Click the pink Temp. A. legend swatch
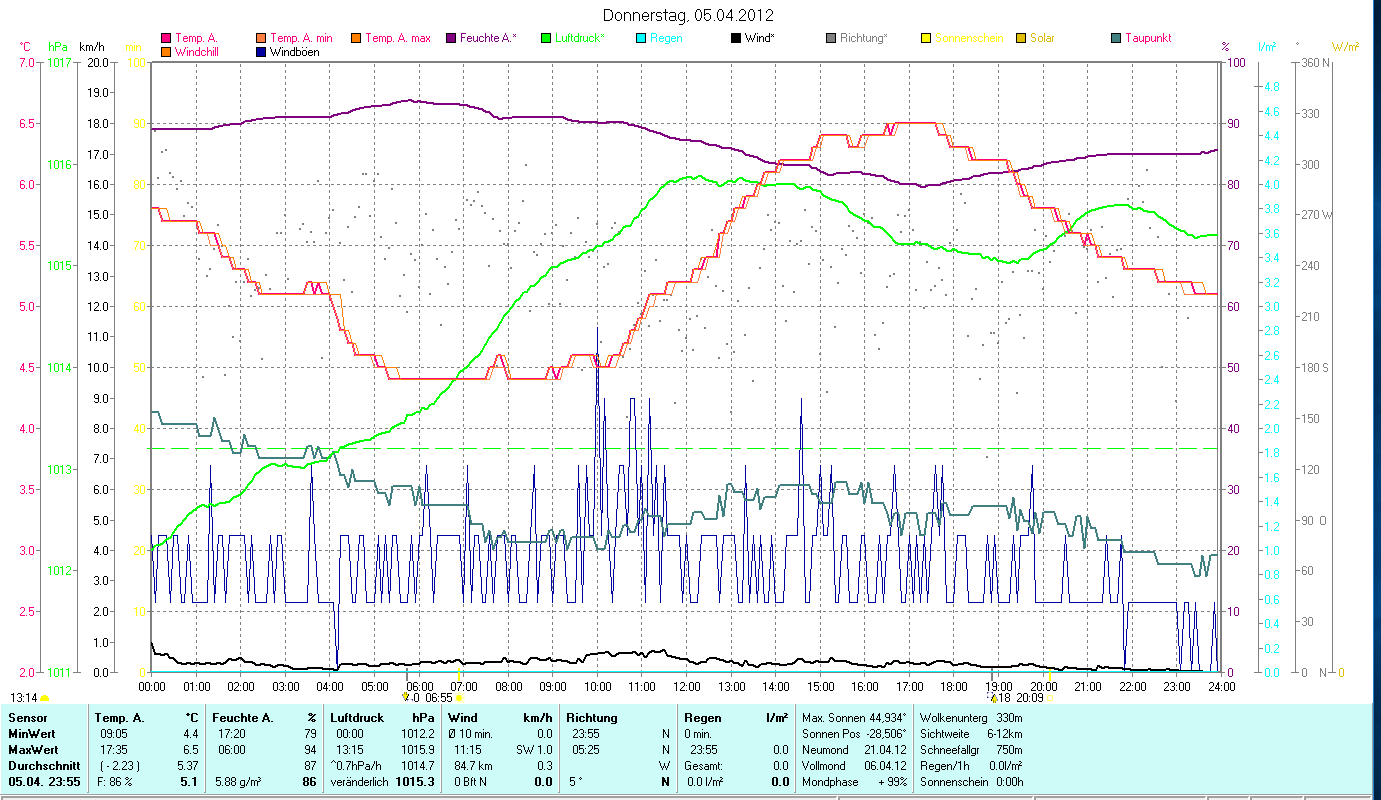The width and height of the screenshot is (1381, 800). pyautogui.click(x=166, y=39)
